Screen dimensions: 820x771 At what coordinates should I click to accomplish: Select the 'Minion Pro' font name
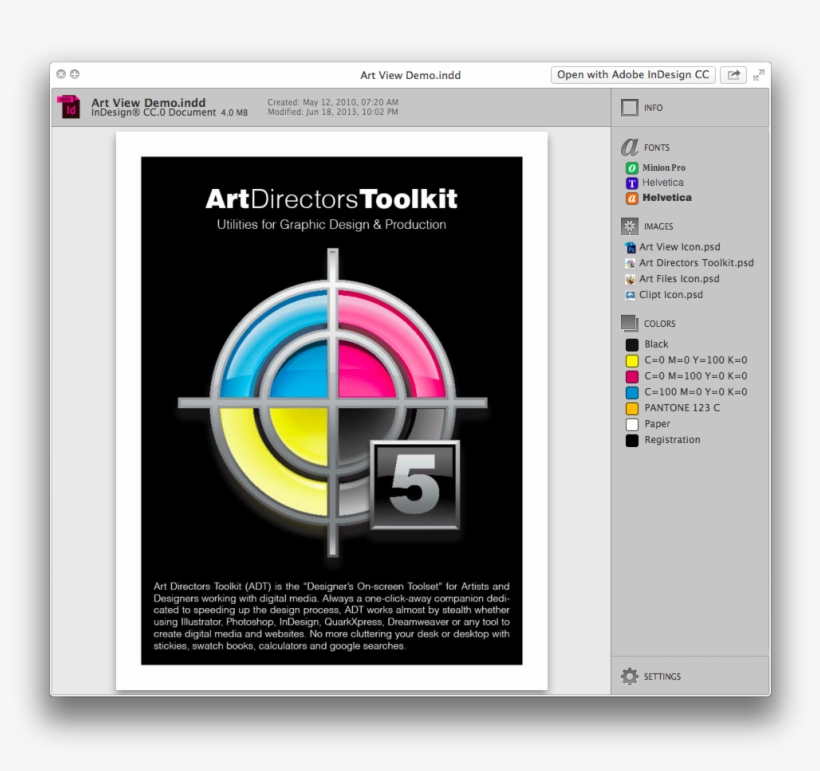tap(664, 168)
